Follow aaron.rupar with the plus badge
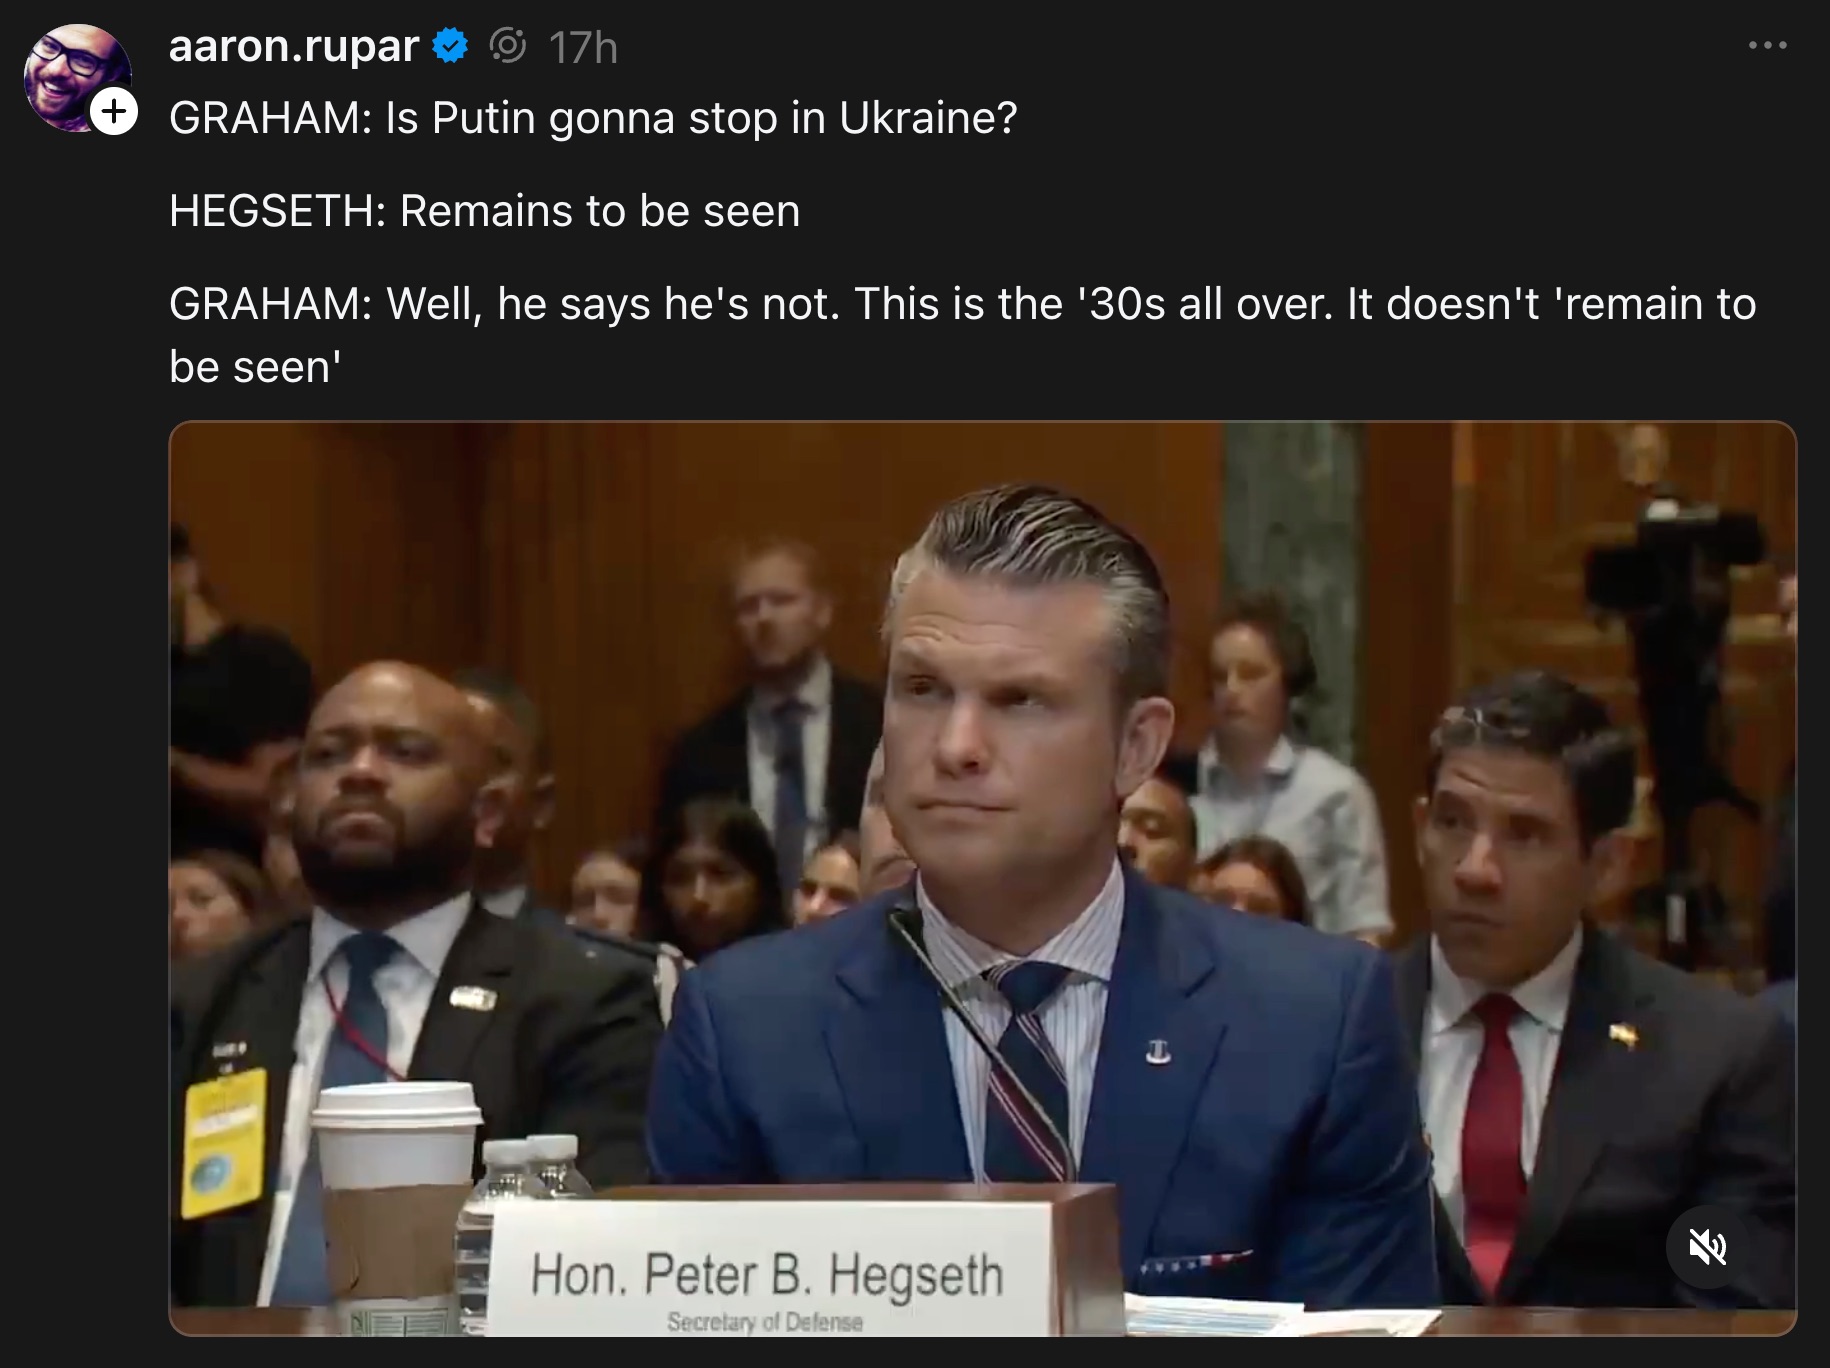The image size is (1830, 1368). pyautogui.click(x=115, y=111)
